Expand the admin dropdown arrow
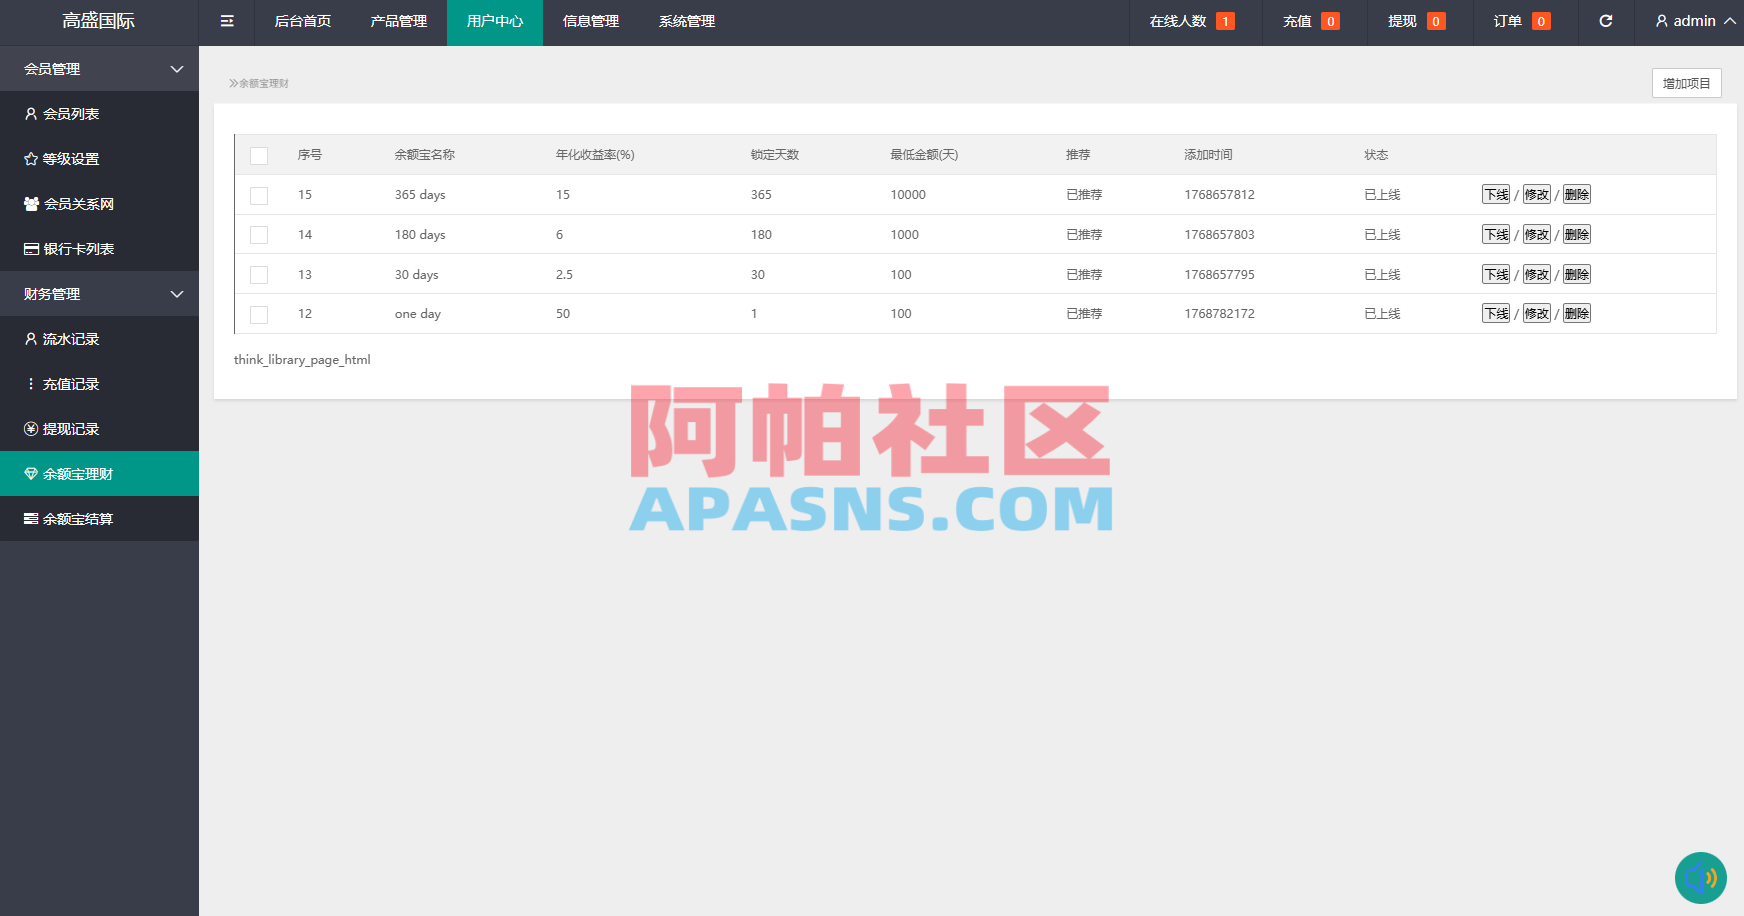This screenshot has height=916, width=1744. tap(1730, 21)
